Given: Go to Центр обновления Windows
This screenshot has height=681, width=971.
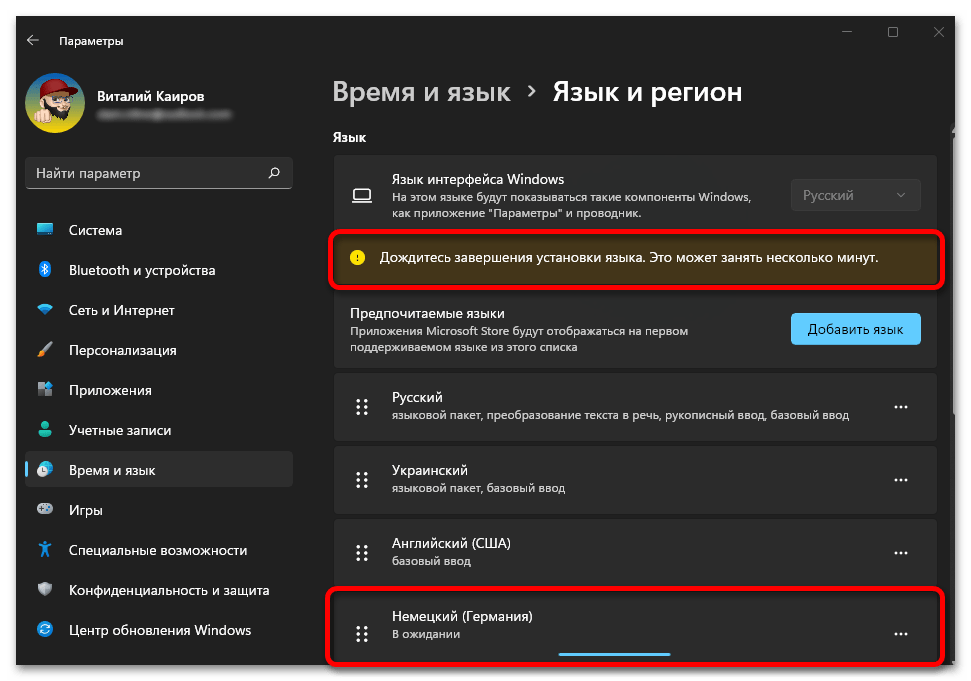Looking at the screenshot, I should point(159,630).
